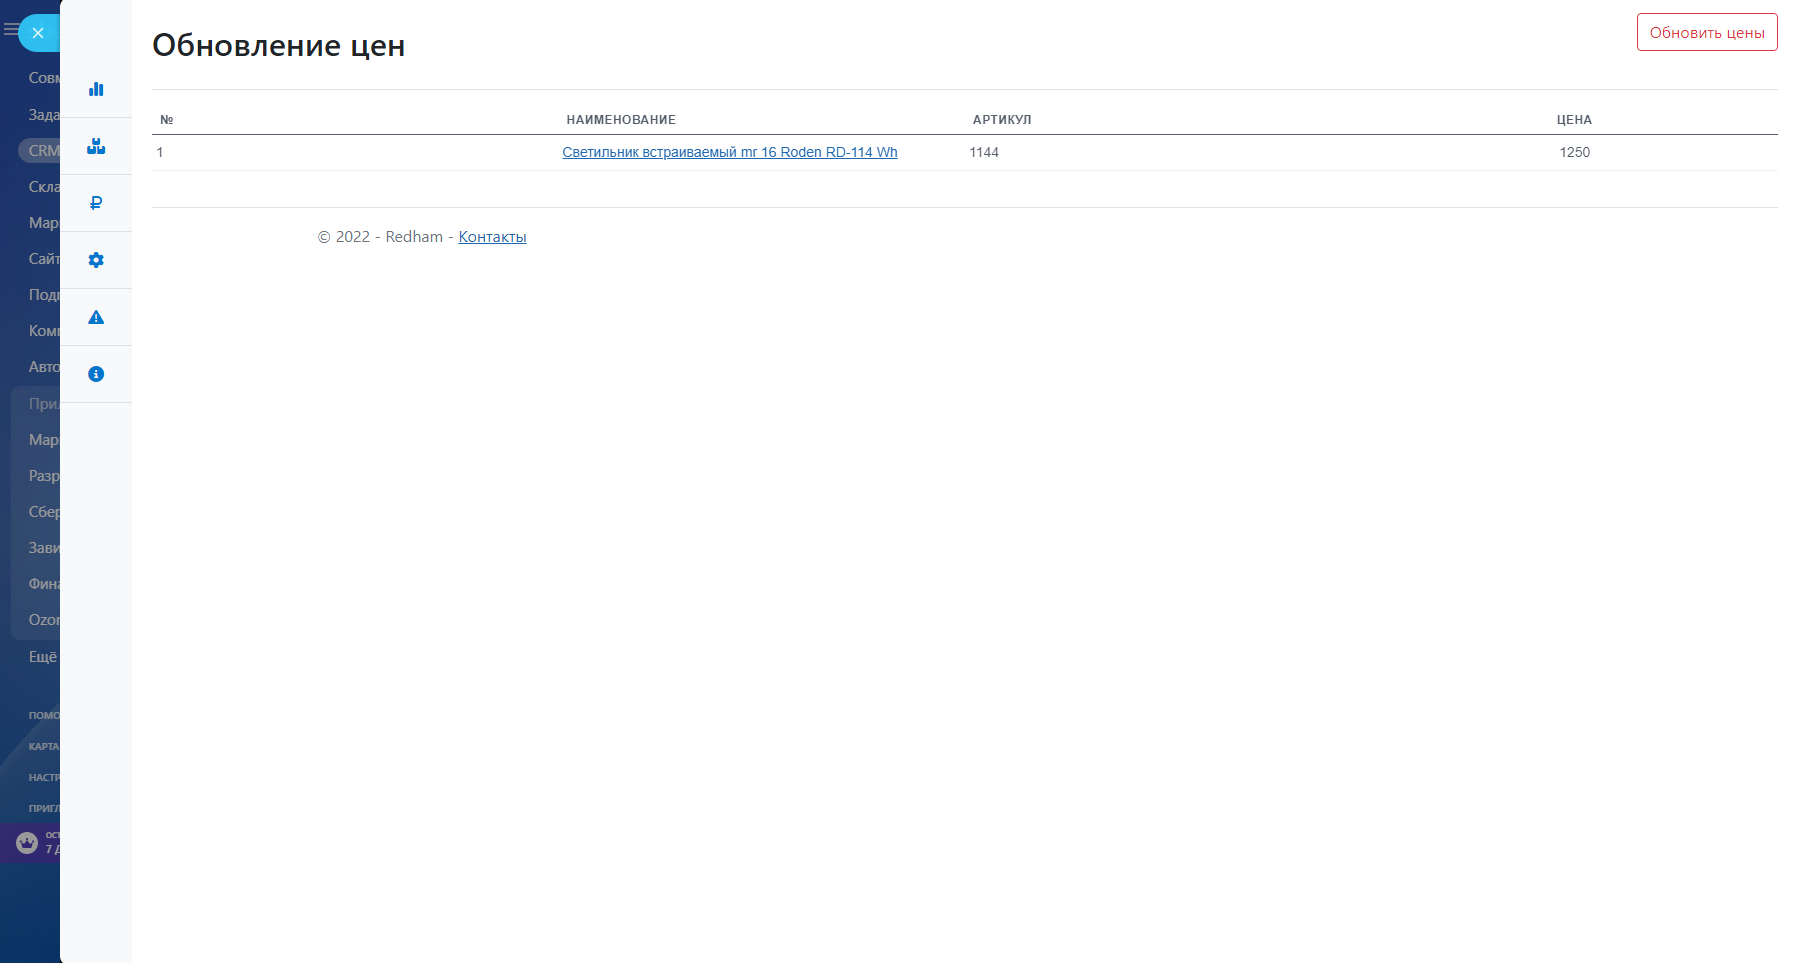
Task: Open the Ozon item in left menu
Action: [x=44, y=620]
